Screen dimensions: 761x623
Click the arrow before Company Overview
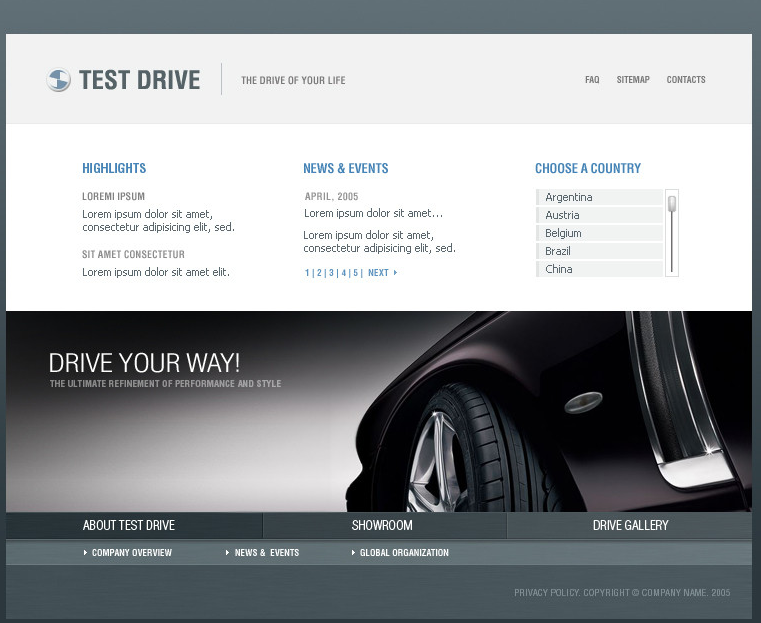86,553
